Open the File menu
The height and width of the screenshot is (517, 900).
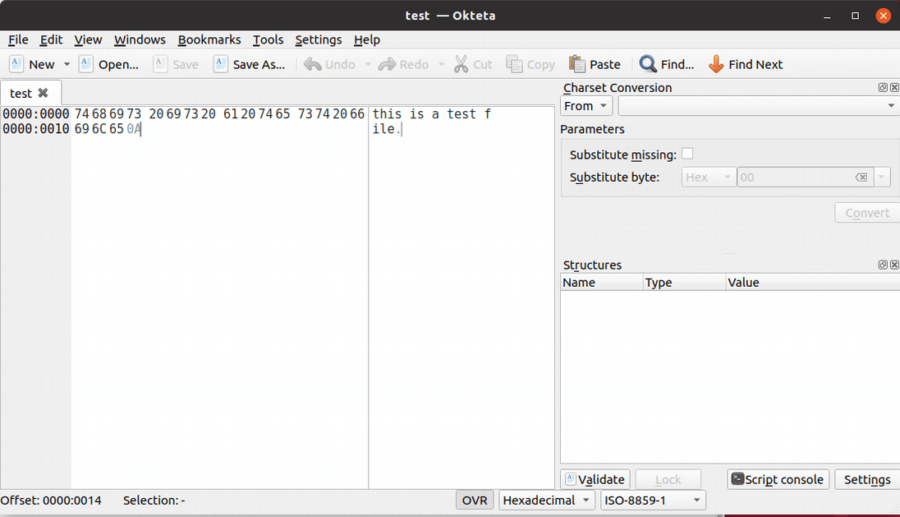click(x=18, y=40)
